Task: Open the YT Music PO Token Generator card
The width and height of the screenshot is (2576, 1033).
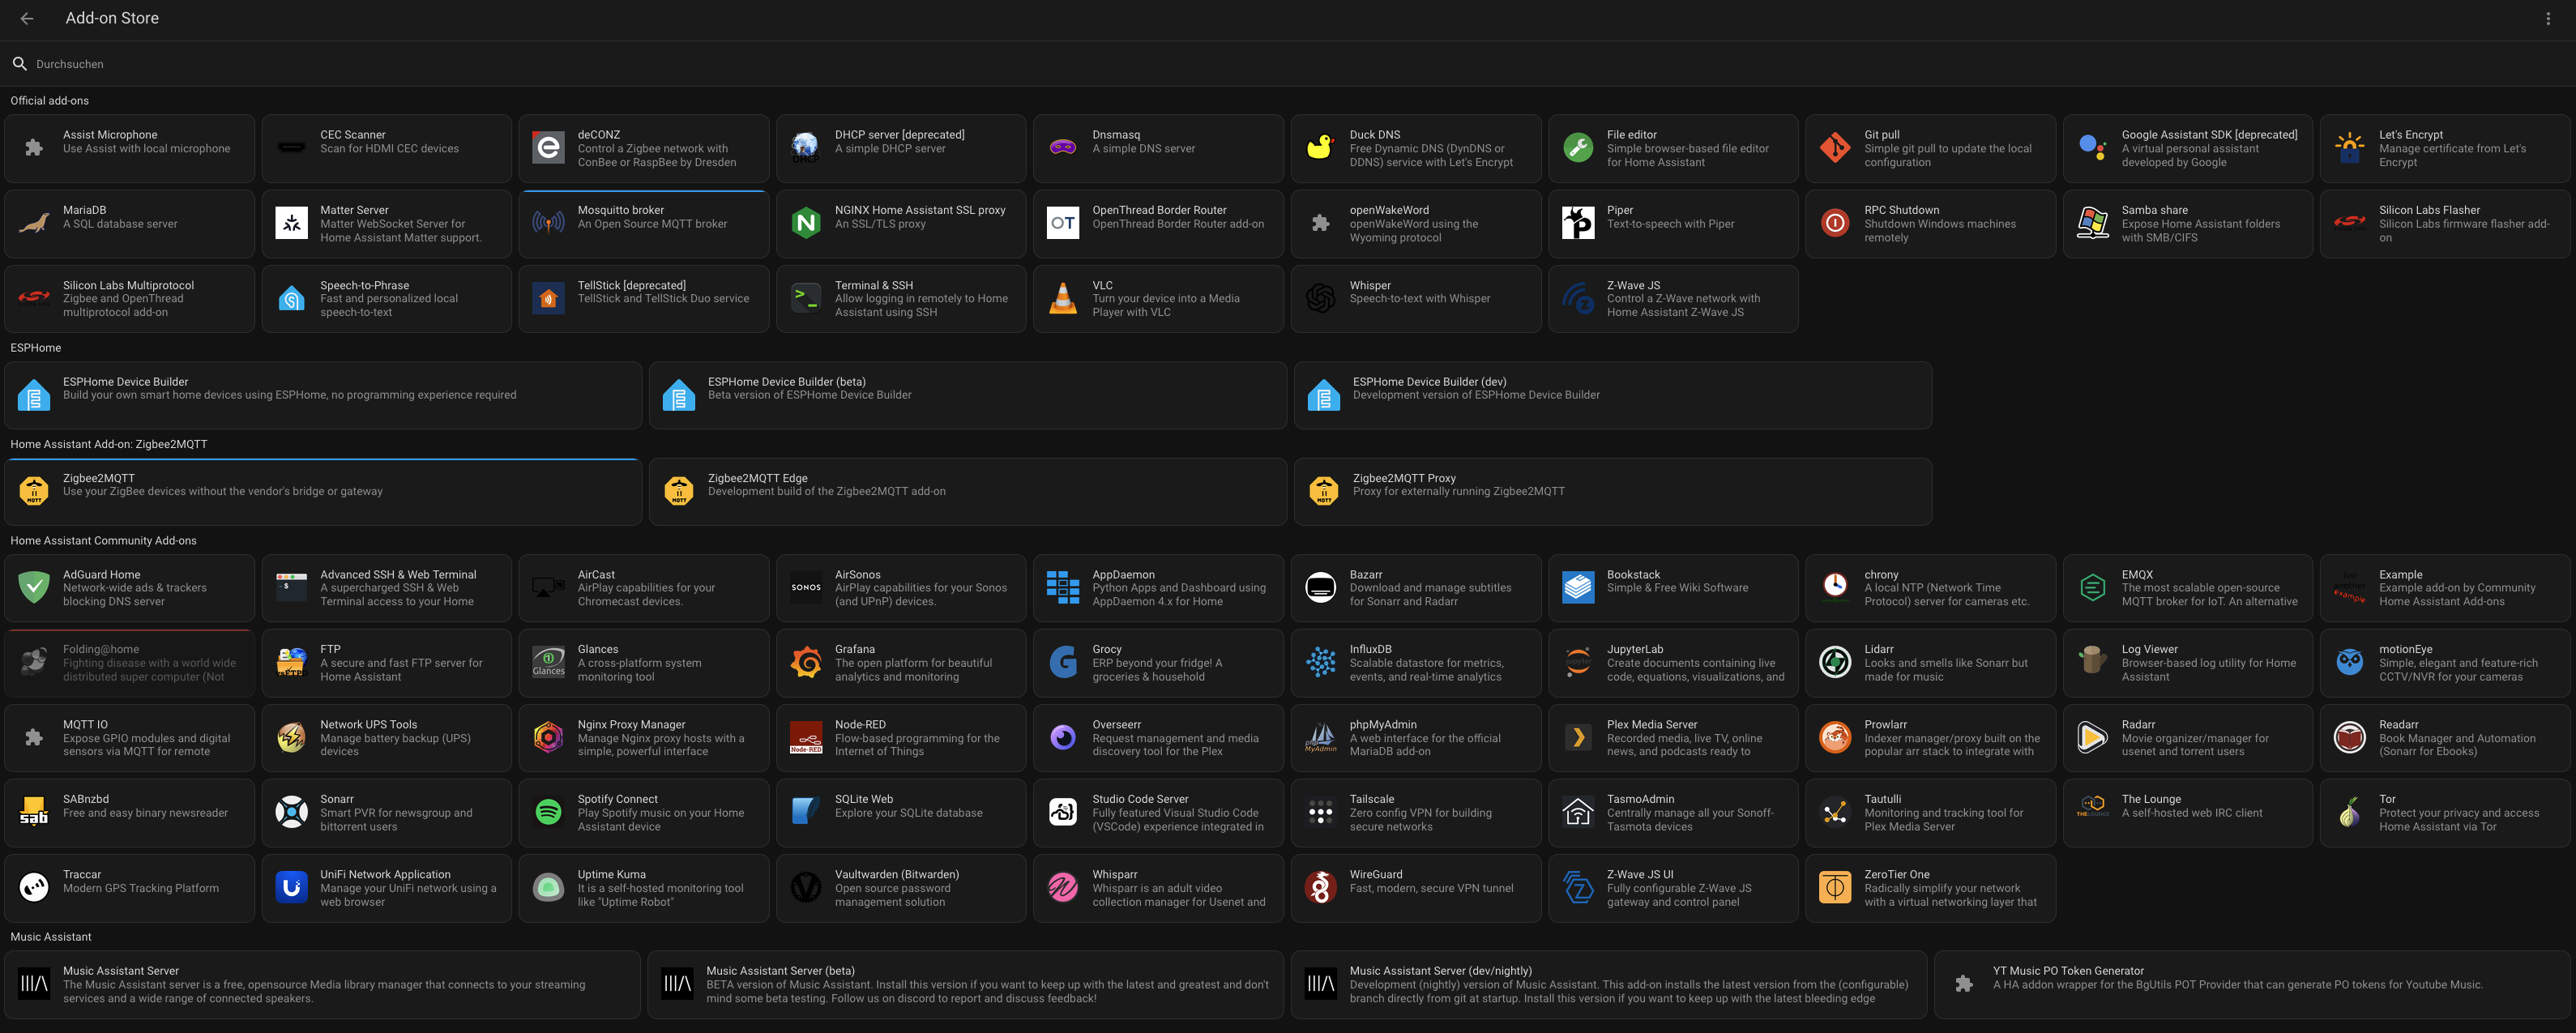Action: coord(2252,984)
